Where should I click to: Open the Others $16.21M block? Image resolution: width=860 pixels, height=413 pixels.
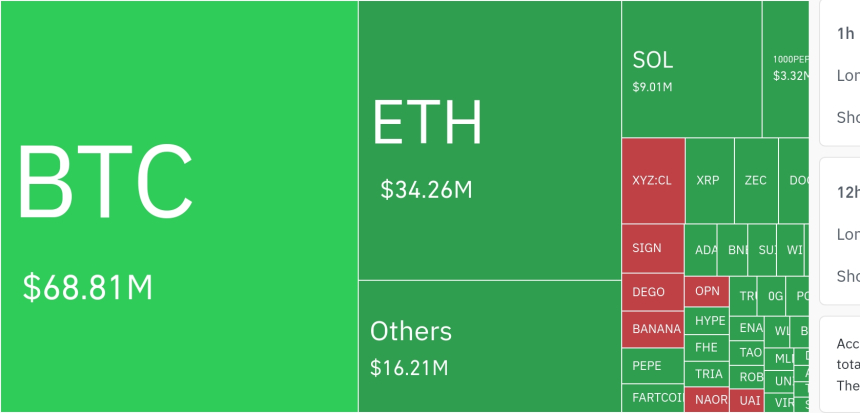point(490,346)
